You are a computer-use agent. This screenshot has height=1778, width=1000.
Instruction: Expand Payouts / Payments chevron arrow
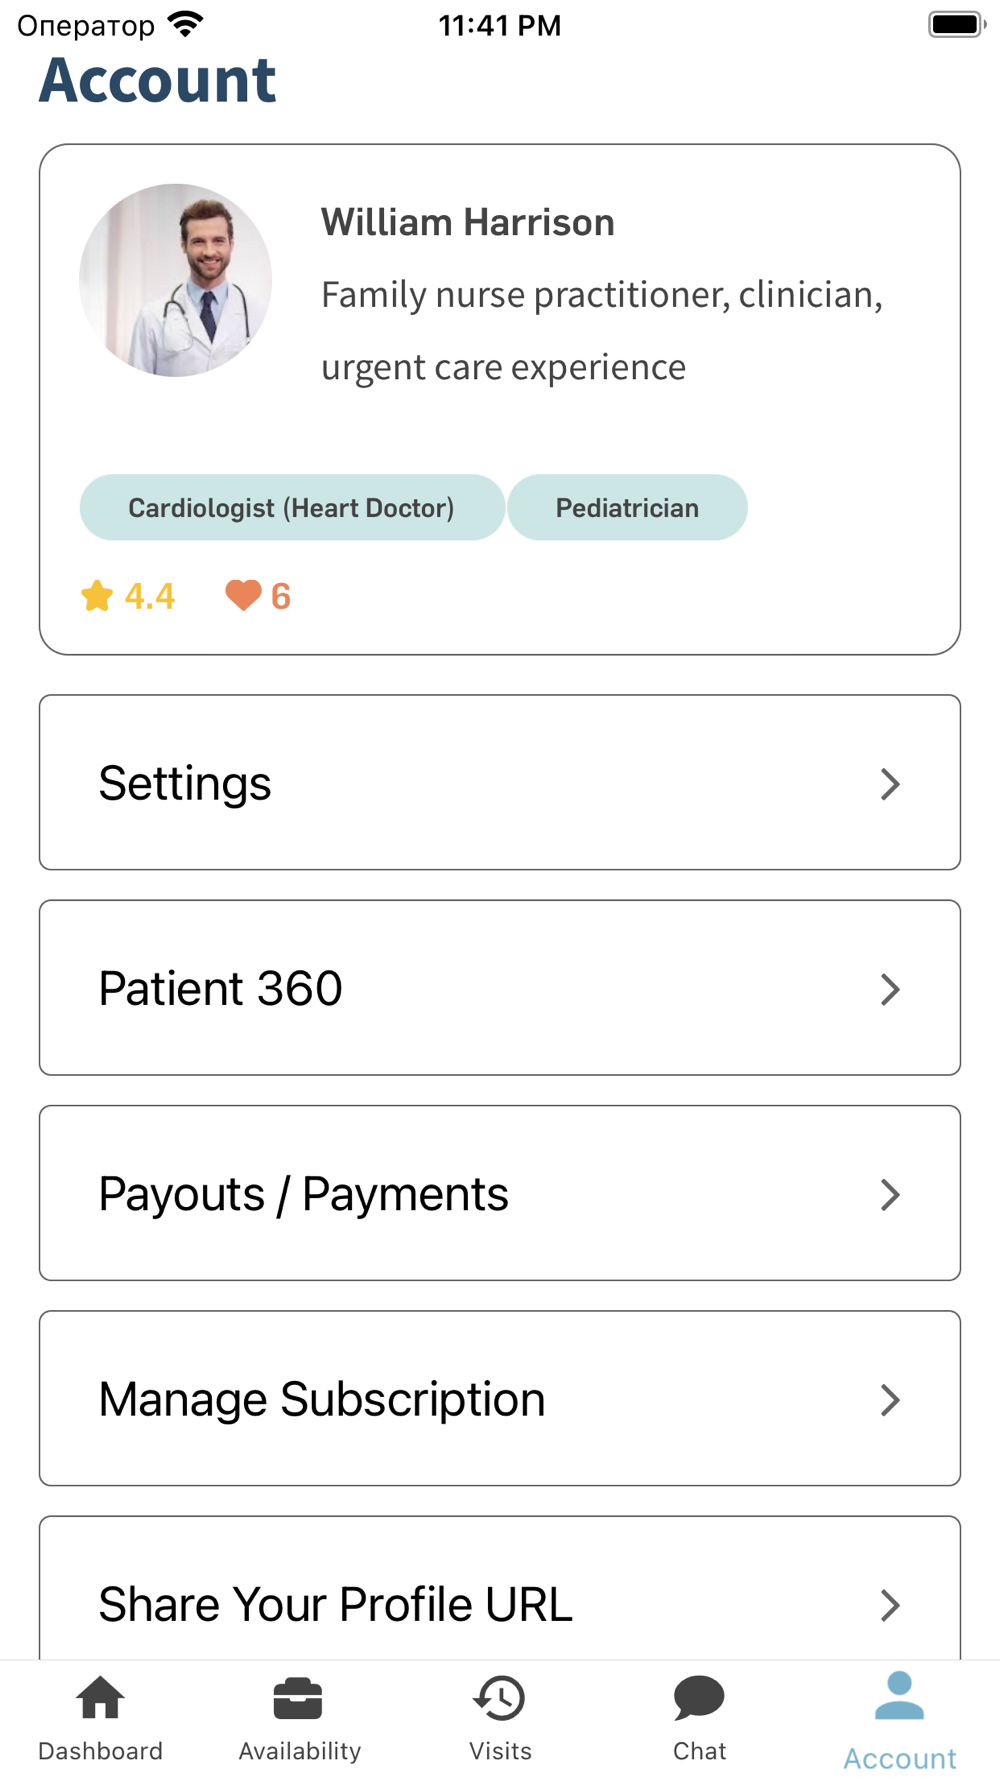(890, 1194)
